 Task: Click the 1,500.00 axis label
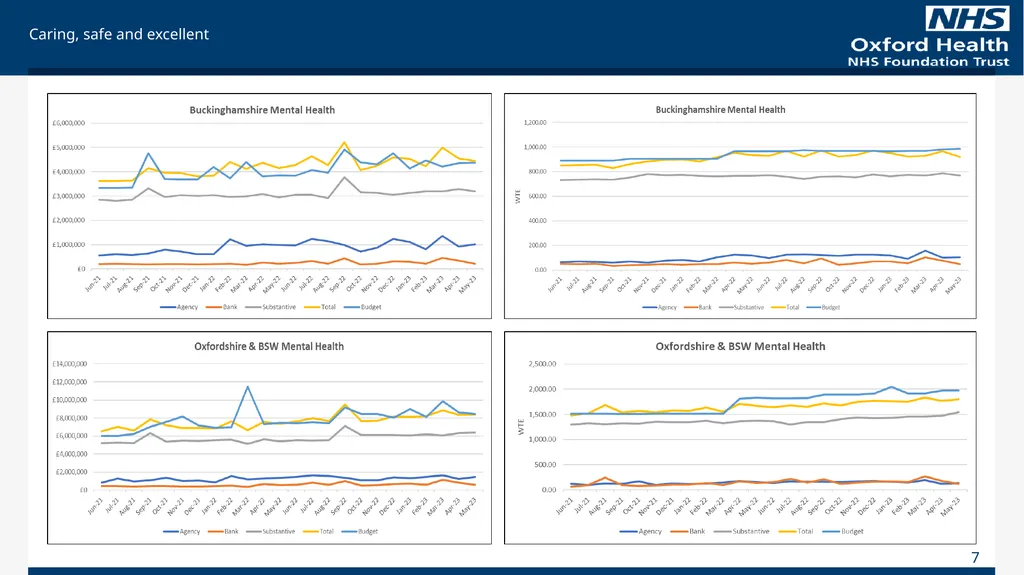click(x=543, y=415)
